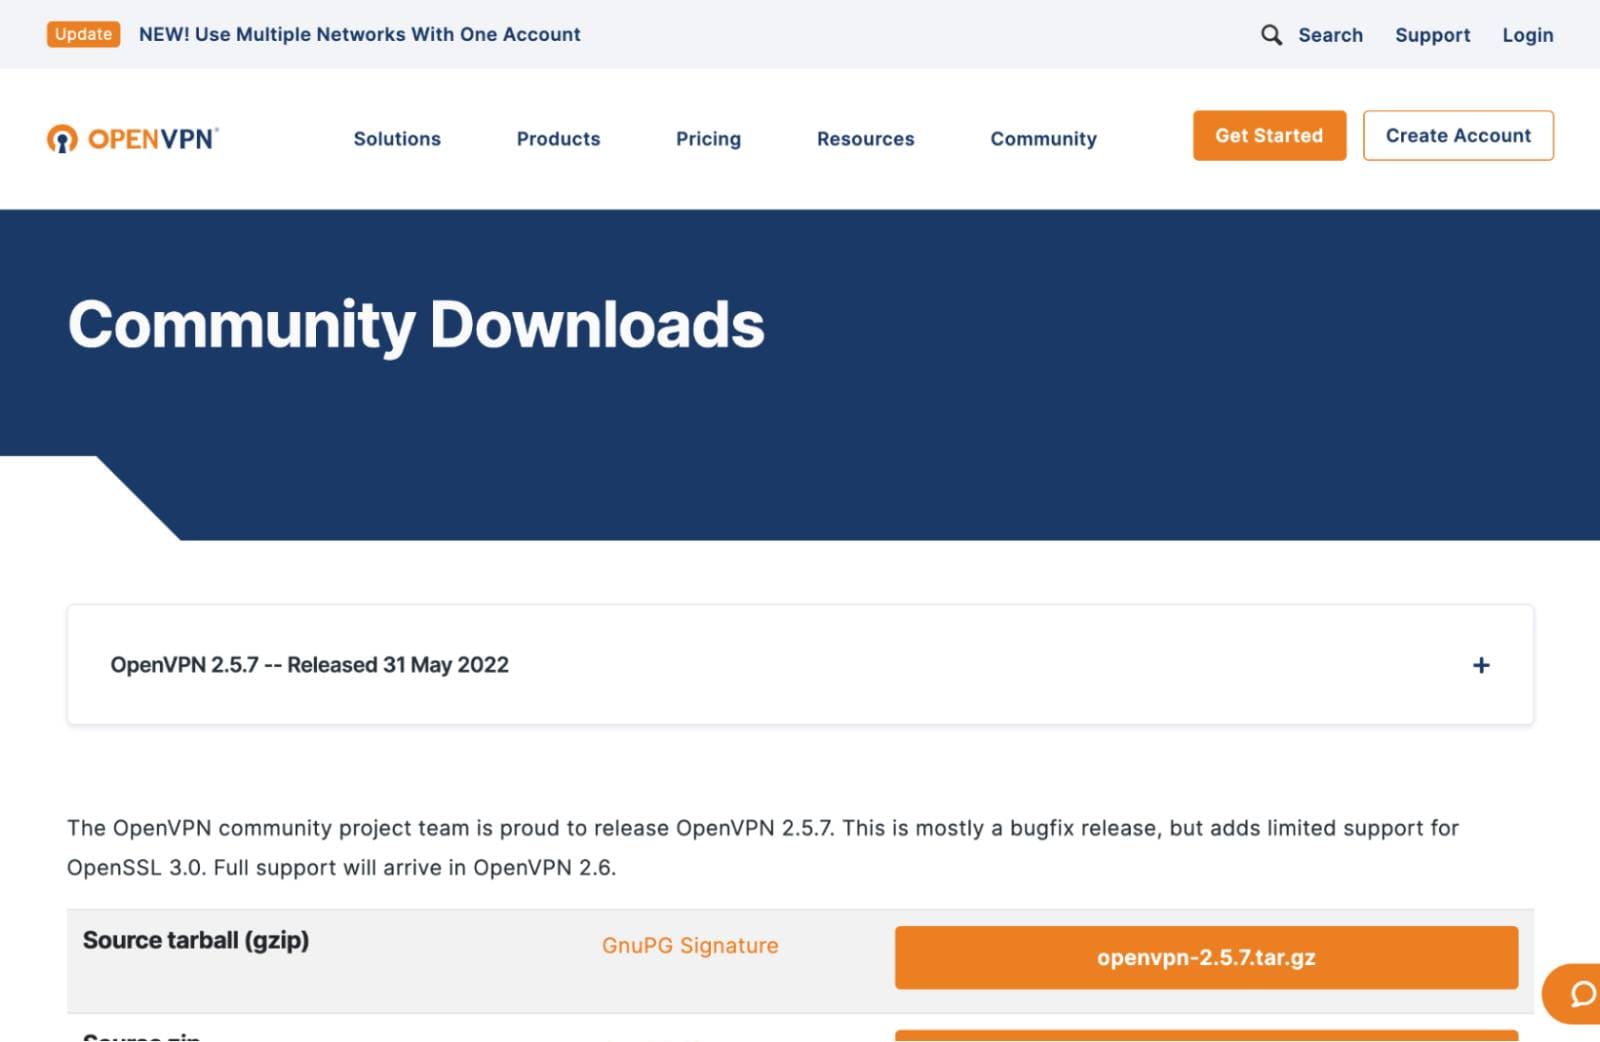Open the Solutions menu
This screenshot has width=1600, height=1042.
point(397,139)
